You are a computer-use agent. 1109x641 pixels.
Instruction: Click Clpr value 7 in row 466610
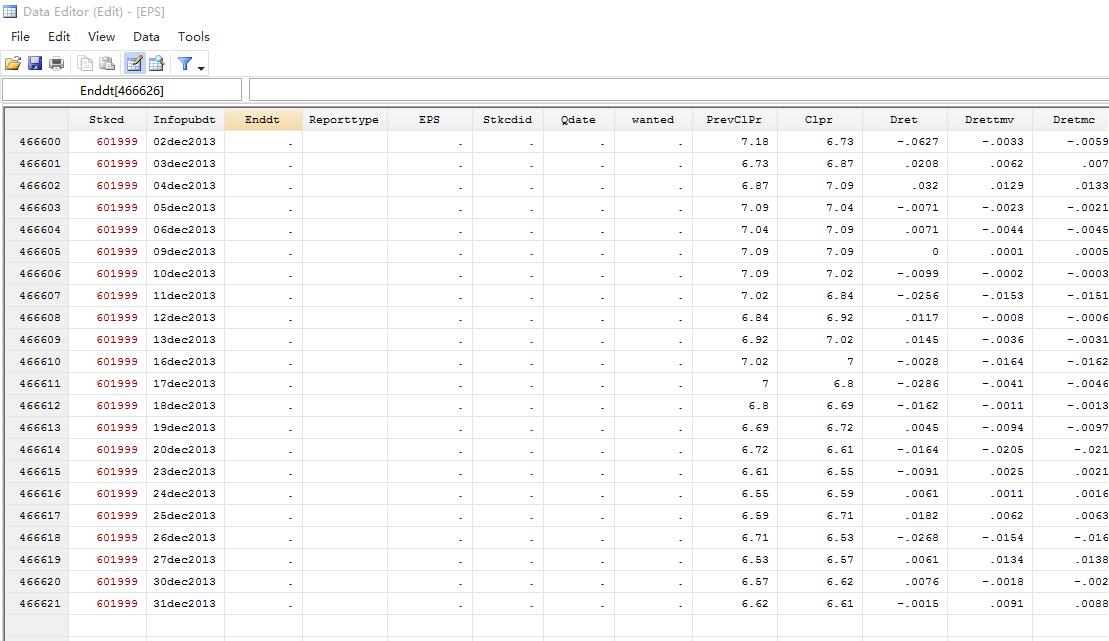pyautogui.click(x=819, y=362)
